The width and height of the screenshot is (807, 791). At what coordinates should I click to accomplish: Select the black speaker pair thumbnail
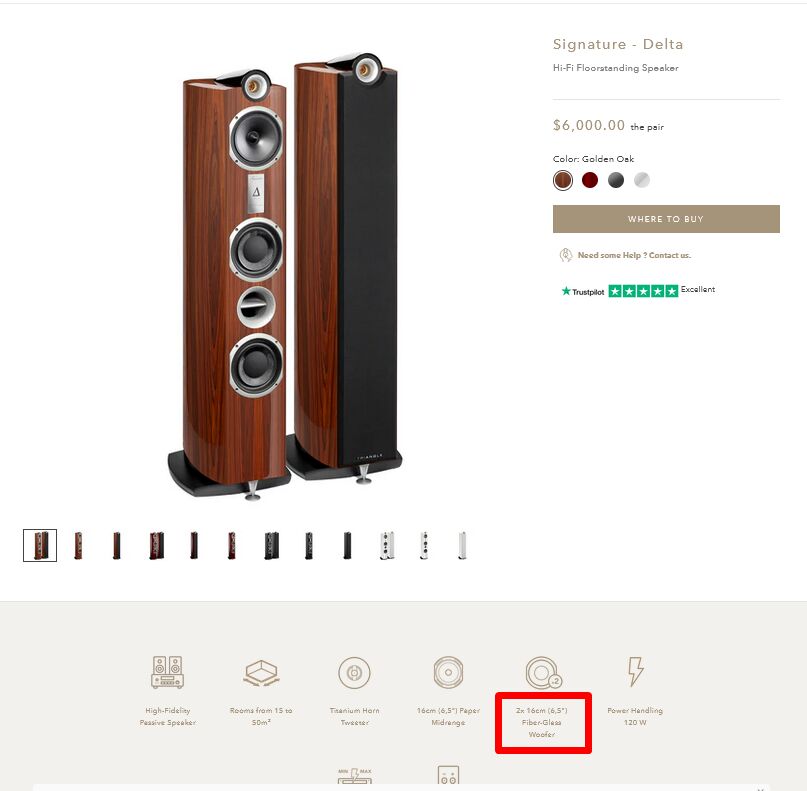271,546
